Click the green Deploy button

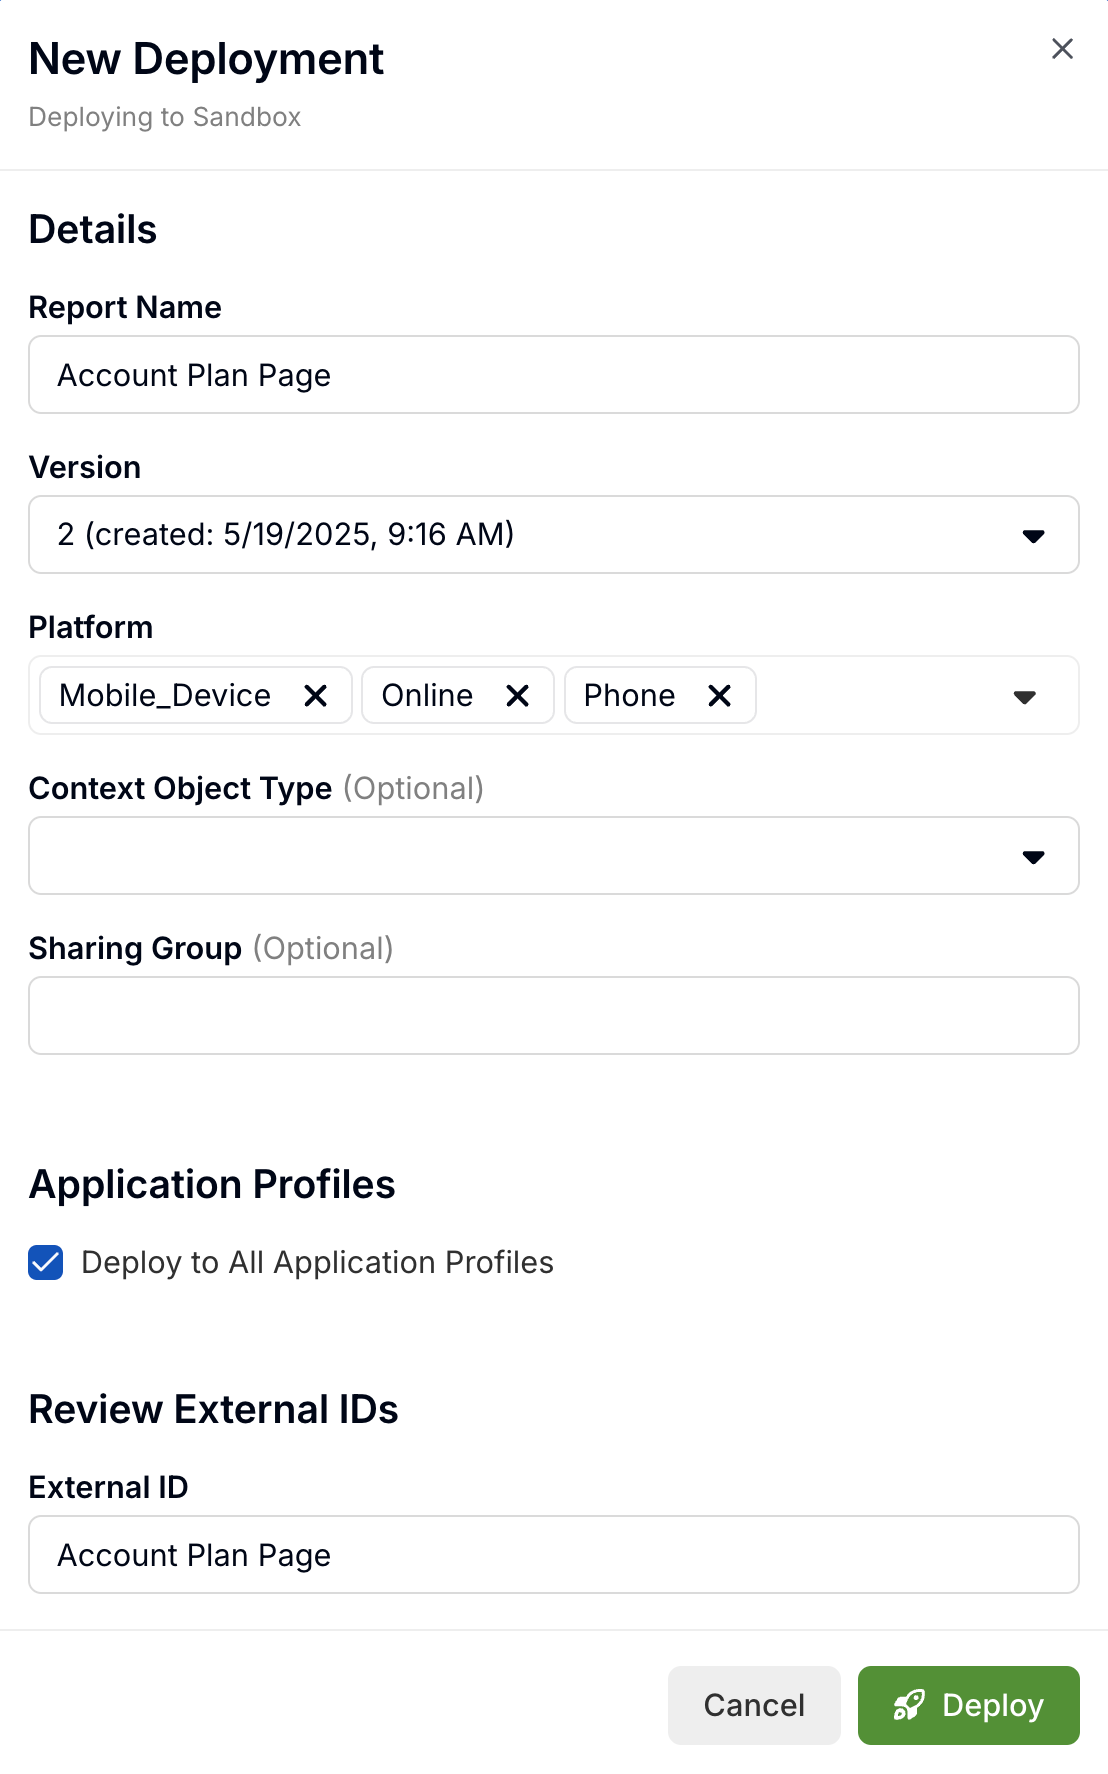pyautogui.click(x=968, y=1705)
